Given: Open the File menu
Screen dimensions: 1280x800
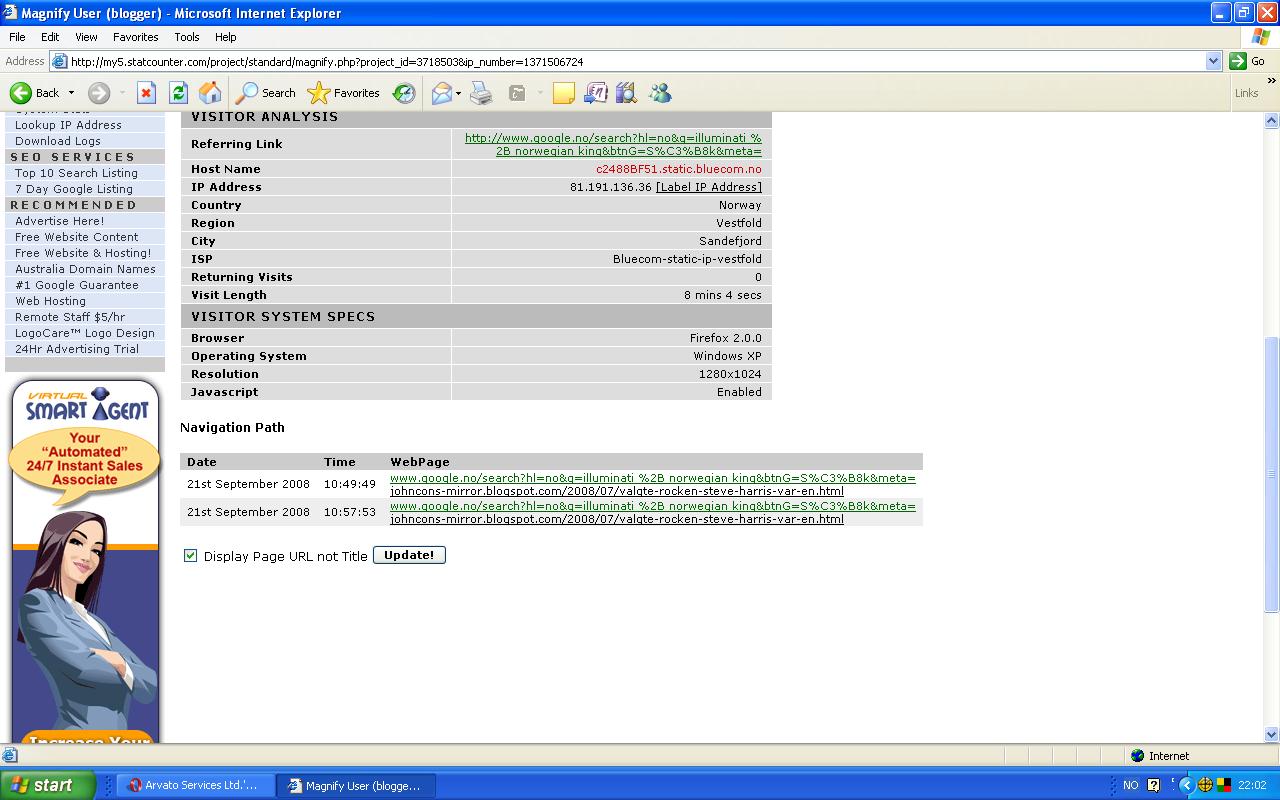Looking at the screenshot, I should (17, 37).
